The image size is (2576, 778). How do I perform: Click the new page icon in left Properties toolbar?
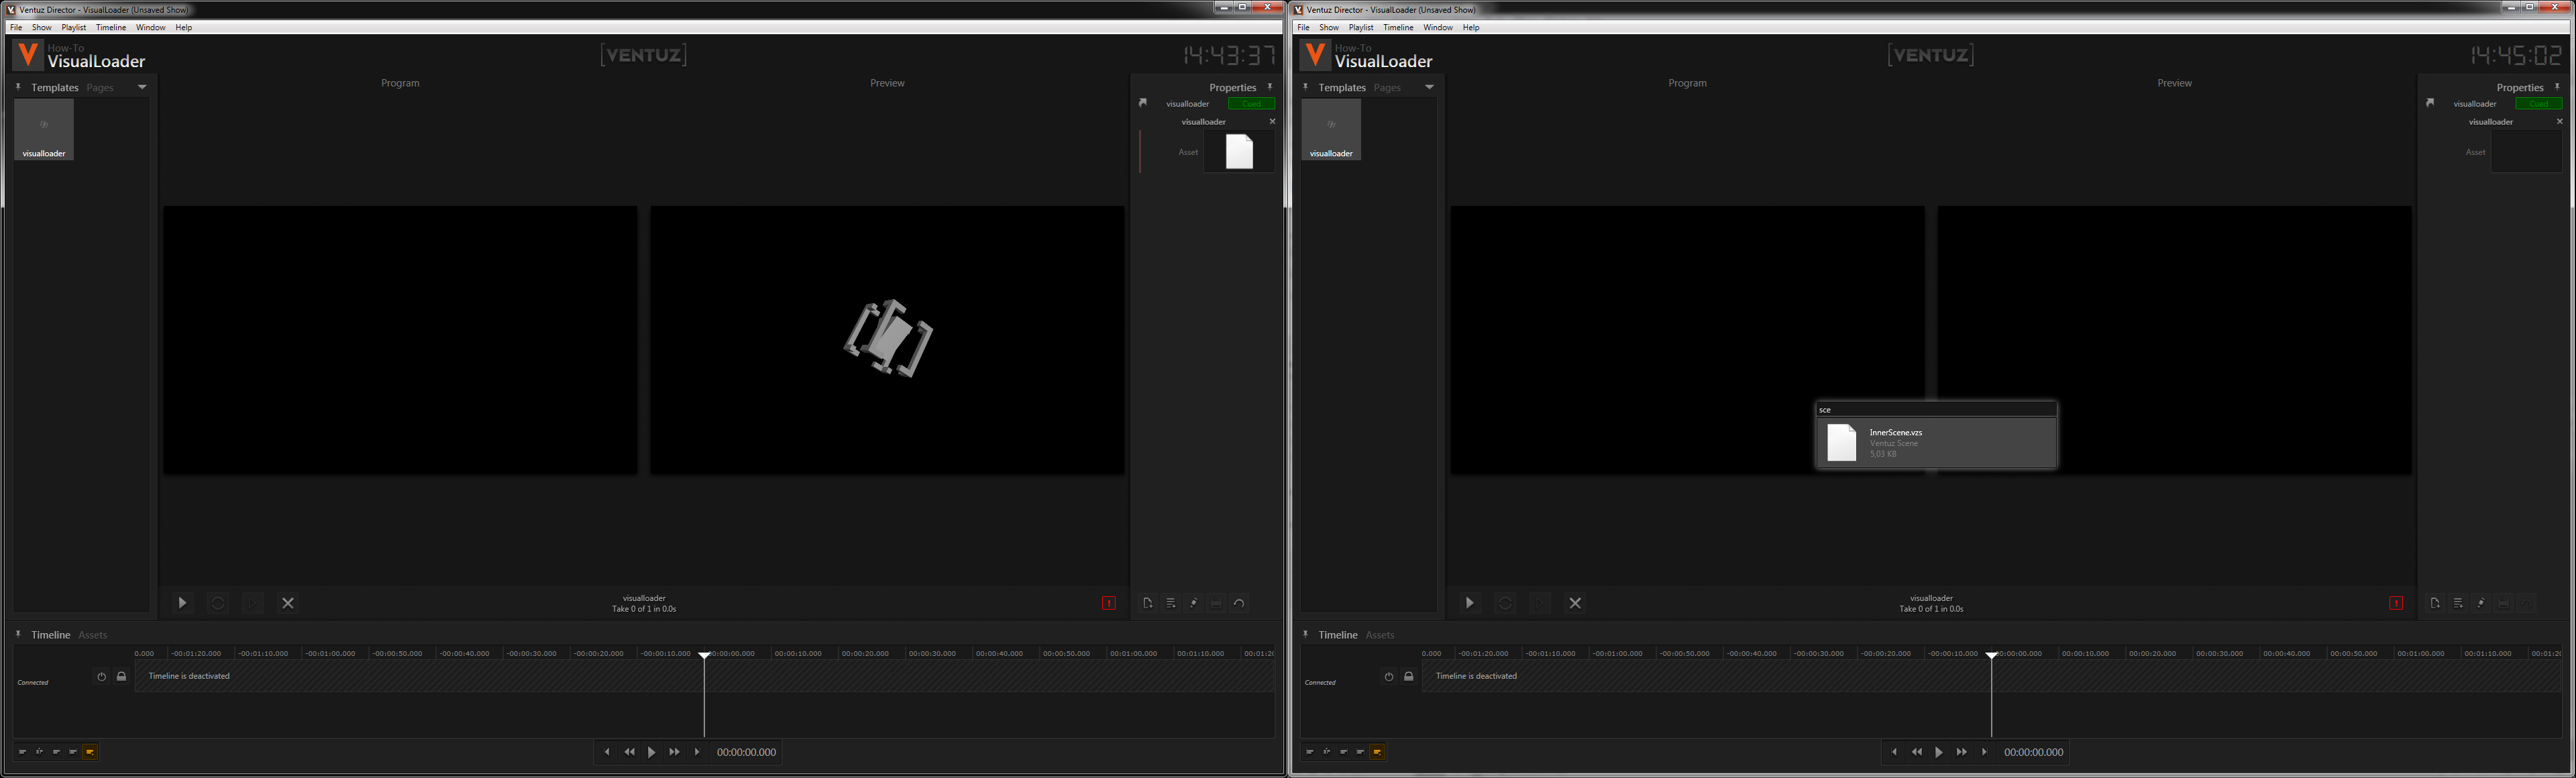pyautogui.click(x=1147, y=603)
